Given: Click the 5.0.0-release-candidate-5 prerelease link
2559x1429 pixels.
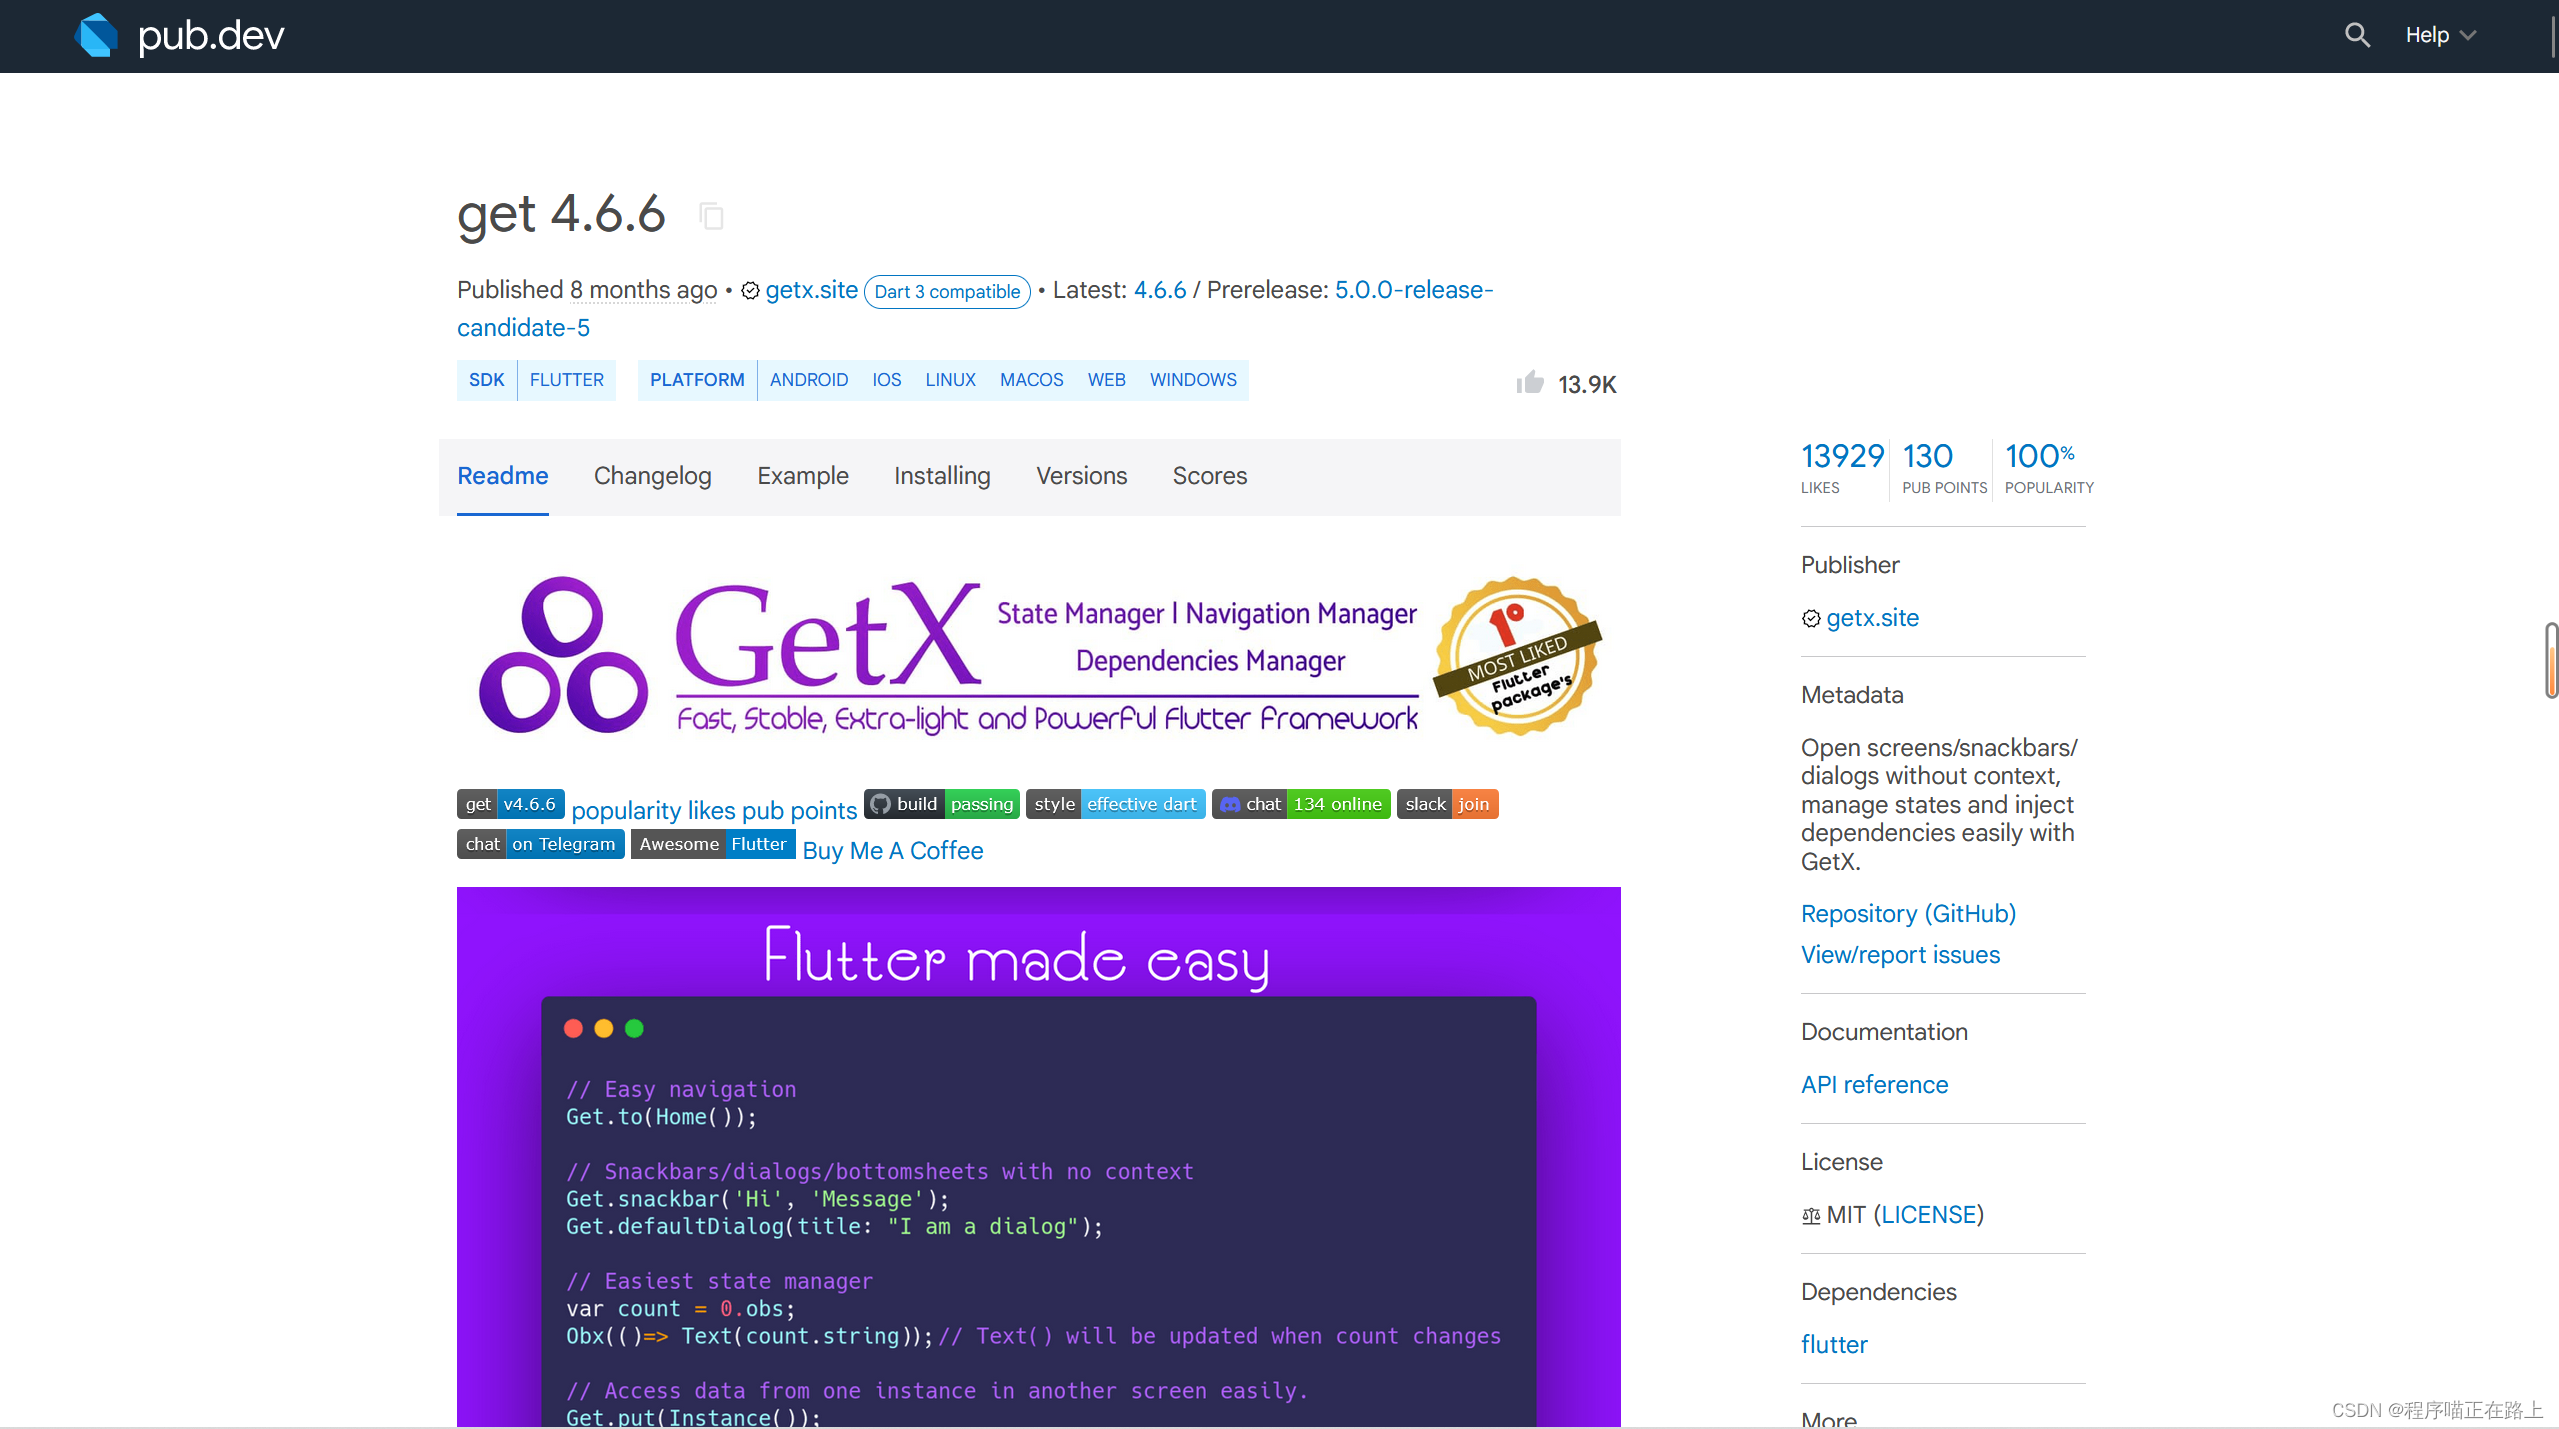Looking at the screenshot, I should tap(1413, 290).
